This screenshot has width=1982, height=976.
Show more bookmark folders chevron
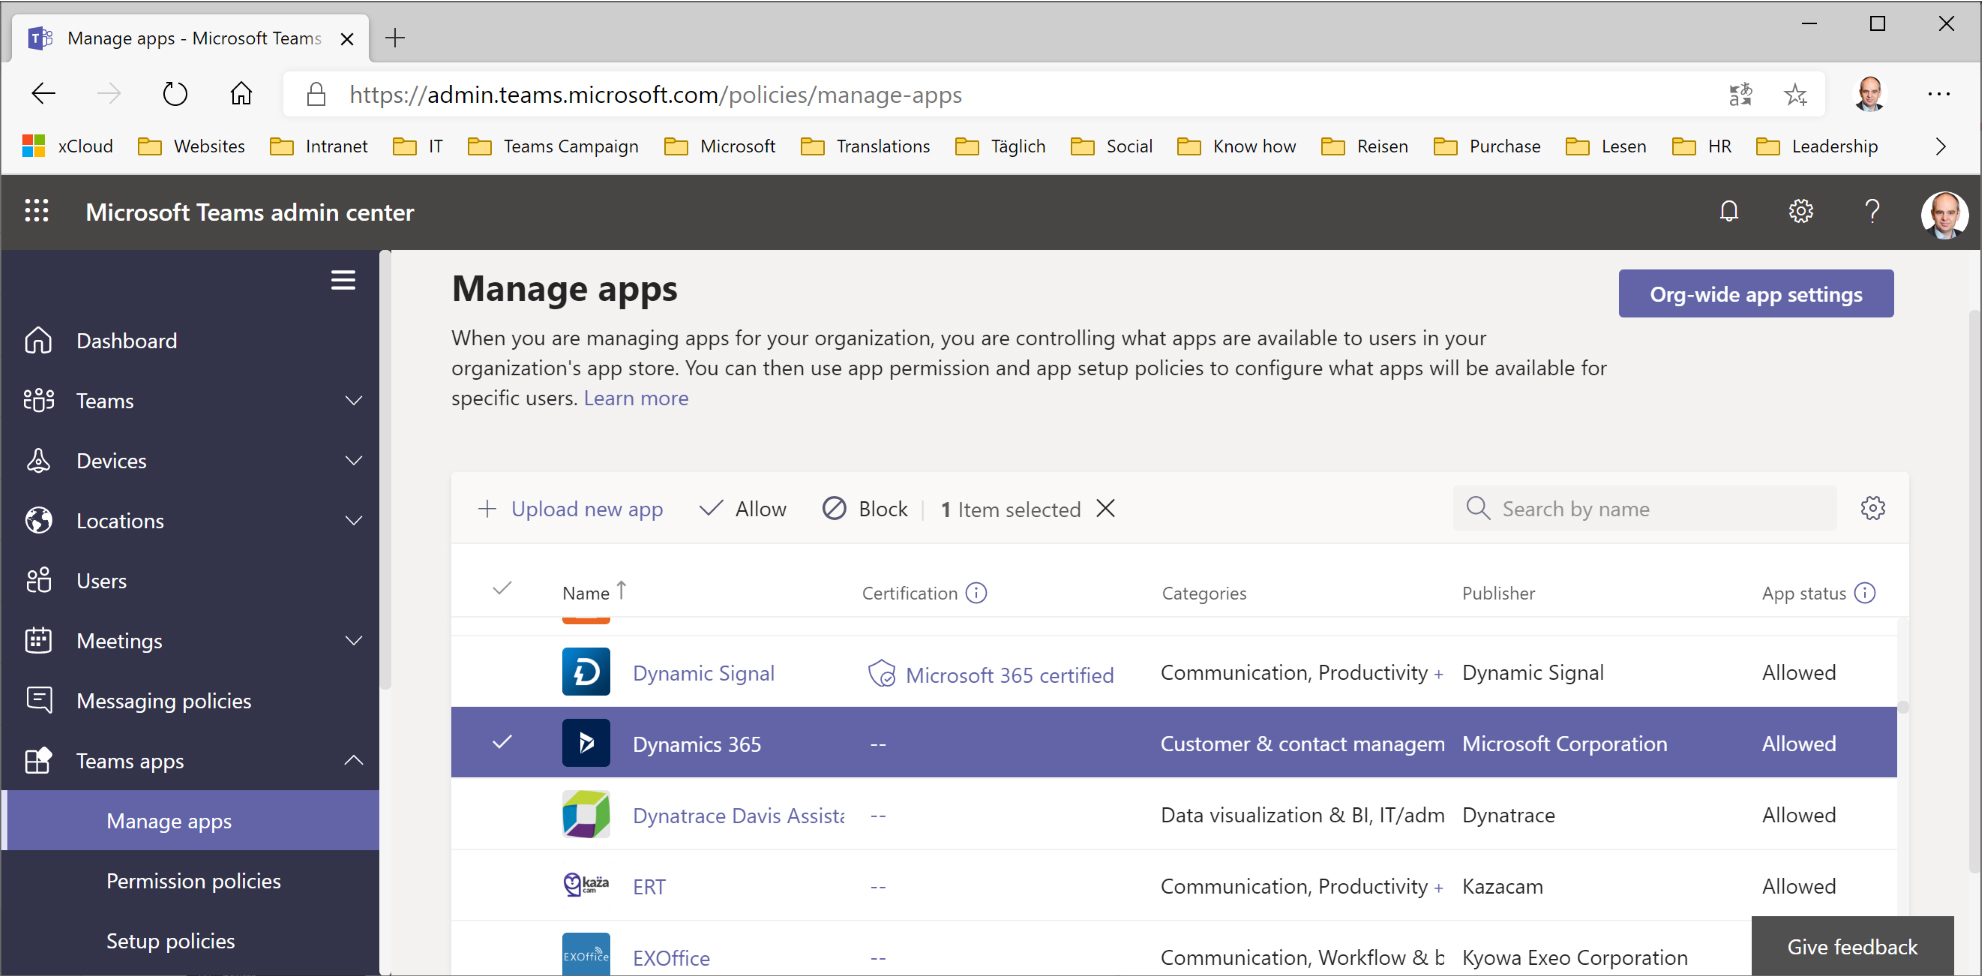tap(1940, 146)
